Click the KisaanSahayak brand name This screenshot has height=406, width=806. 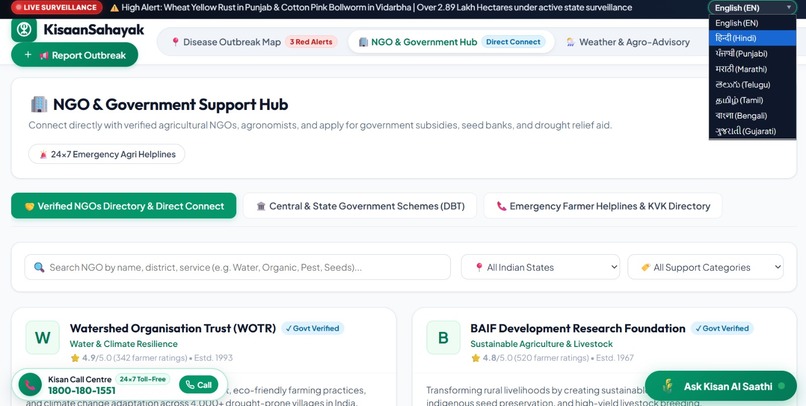pos(94,30)
